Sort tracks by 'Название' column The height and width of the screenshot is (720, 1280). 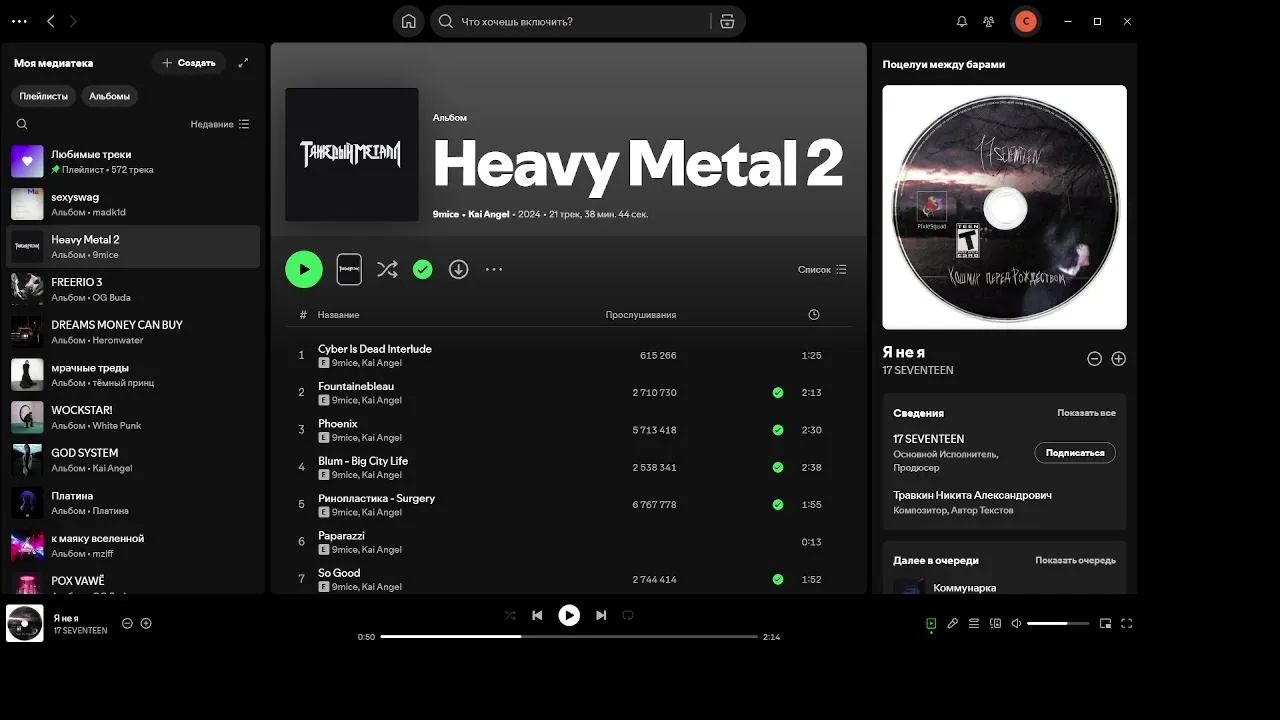[338, 315]
